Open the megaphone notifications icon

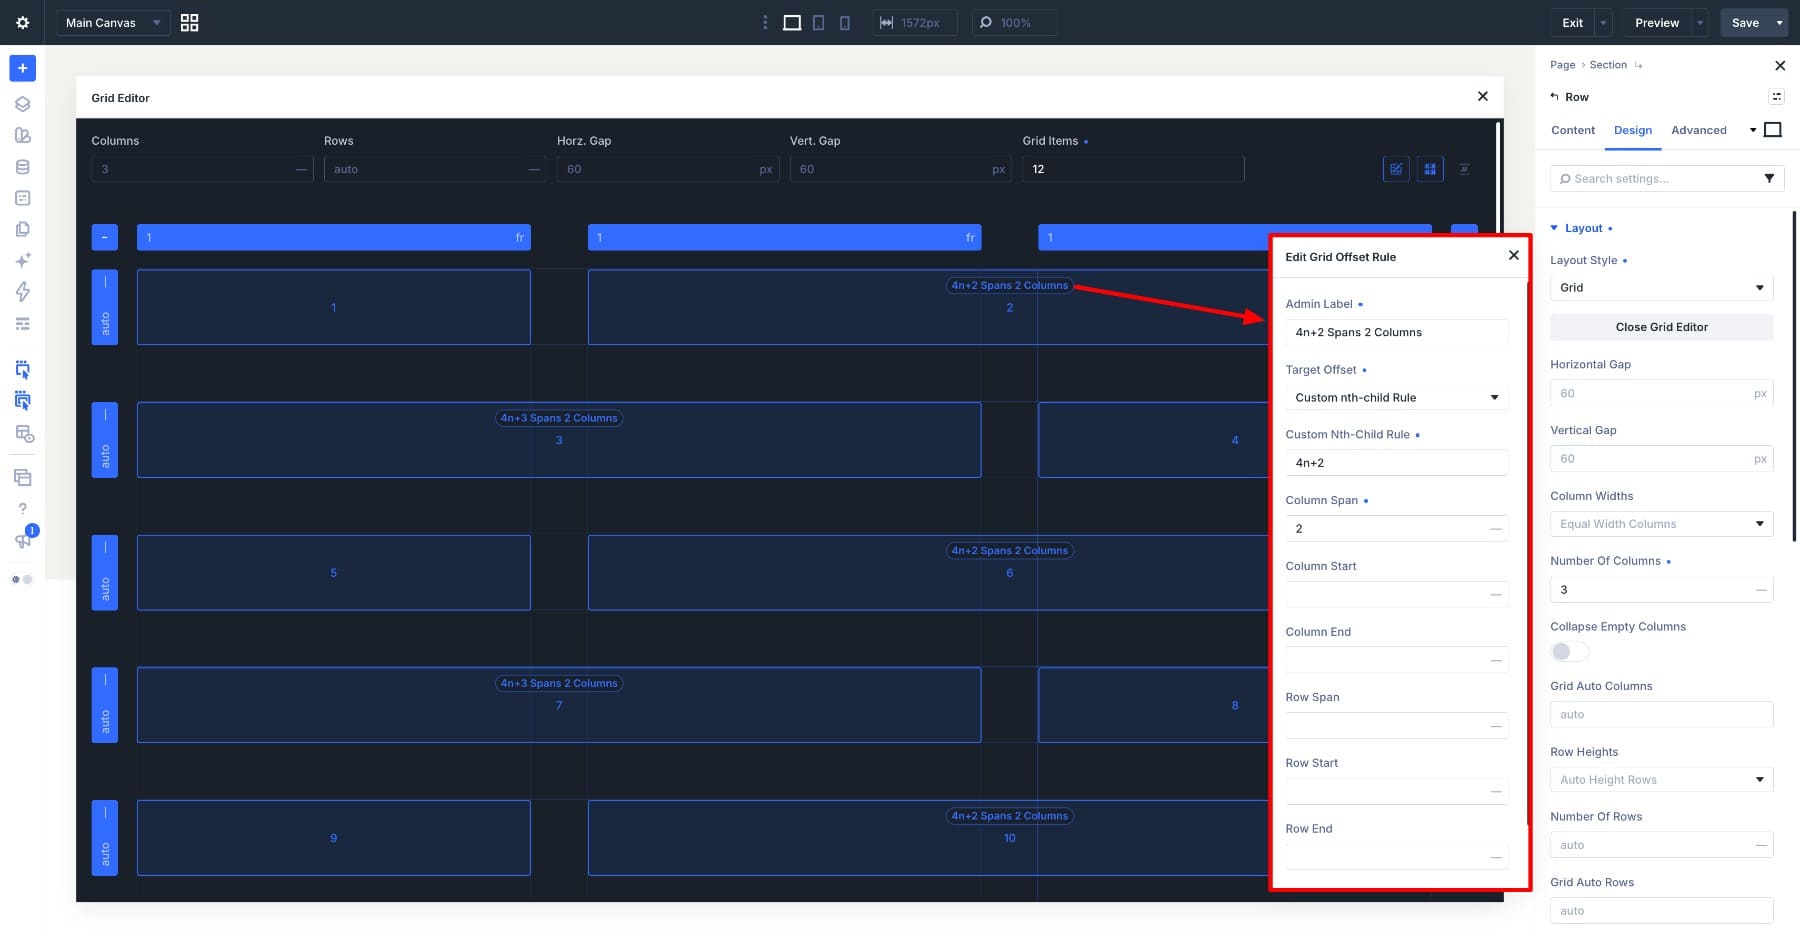click(22, 540)
